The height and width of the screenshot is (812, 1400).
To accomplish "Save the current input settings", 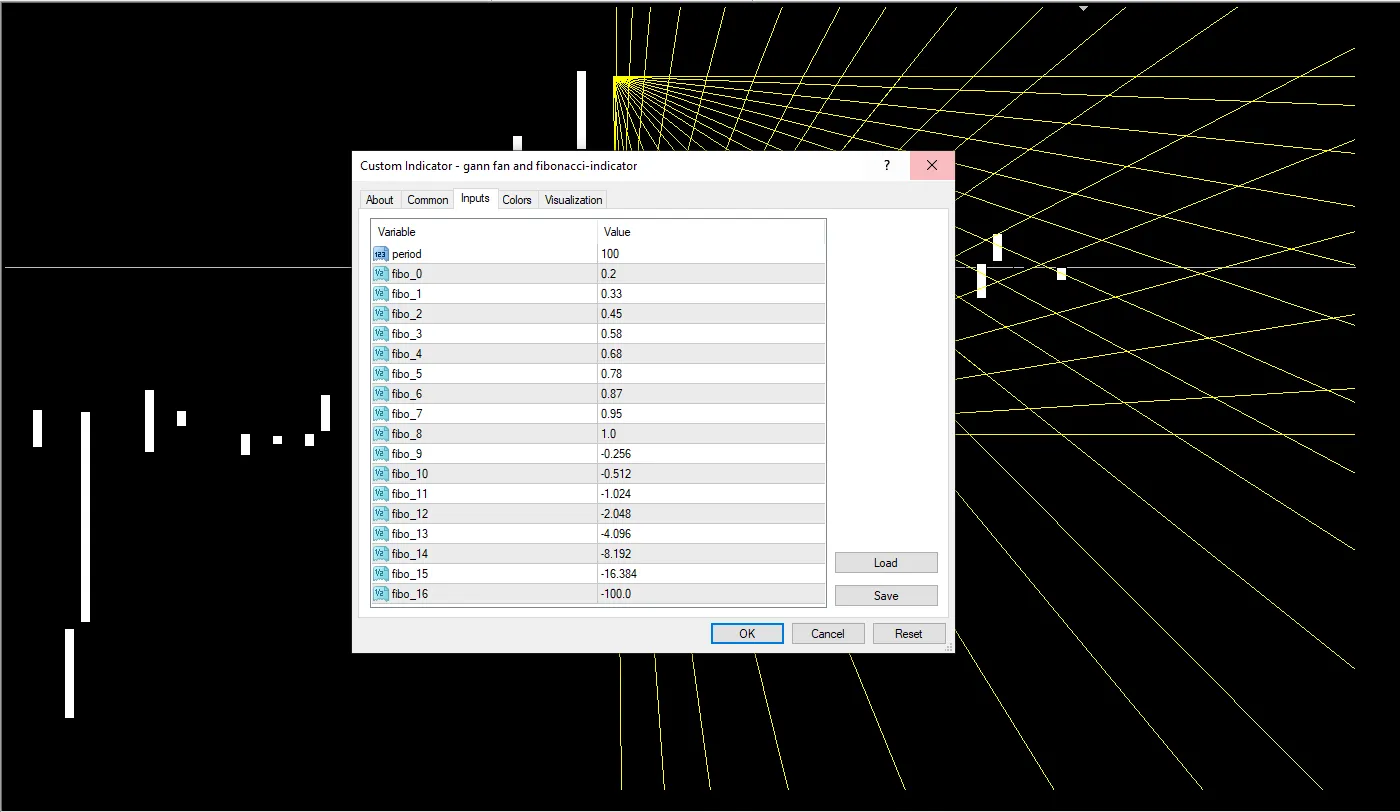I will (x=886, y=596).
